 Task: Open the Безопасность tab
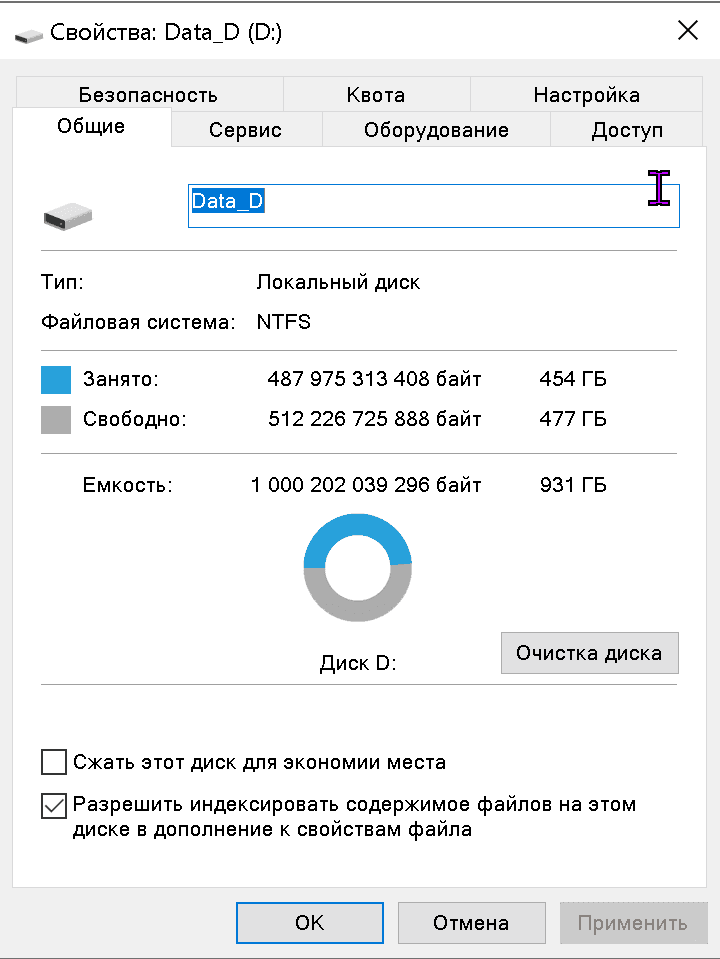click(x=148, y=95)
